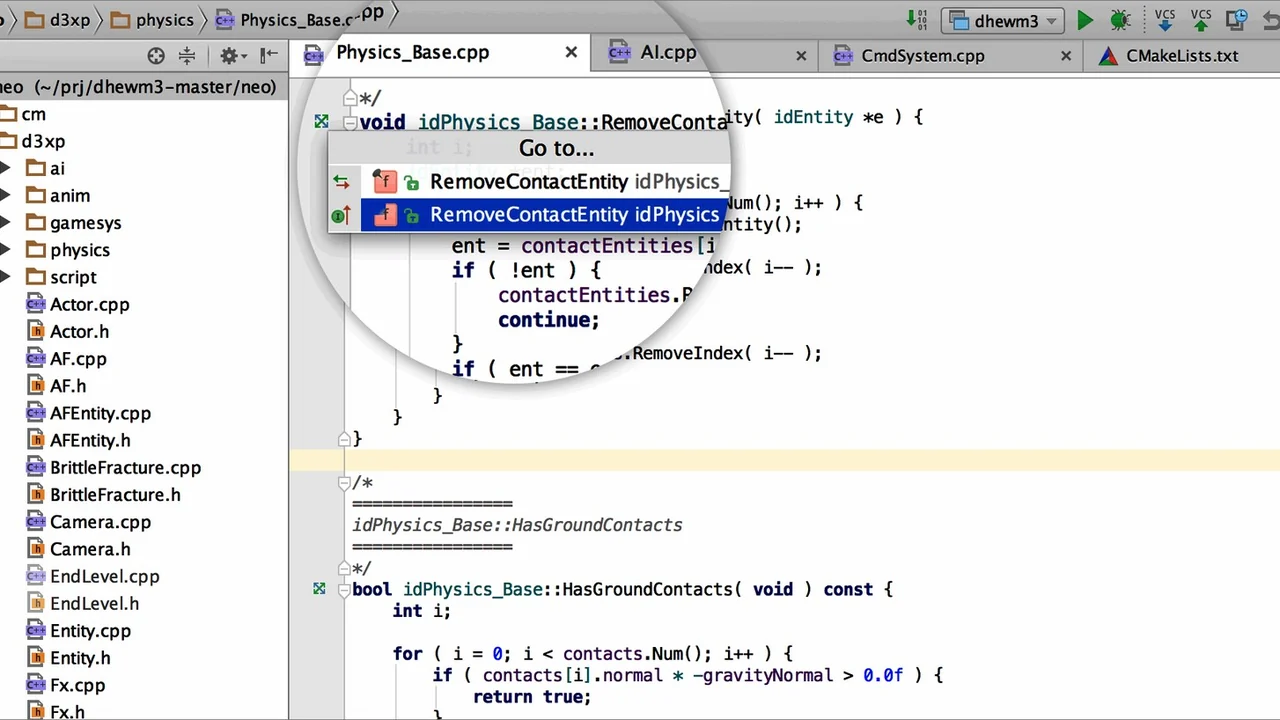Image resolution: width=1280 pixels, height=720 pixels.
Task: Select the cm folder in project tree
Action: 33,114
